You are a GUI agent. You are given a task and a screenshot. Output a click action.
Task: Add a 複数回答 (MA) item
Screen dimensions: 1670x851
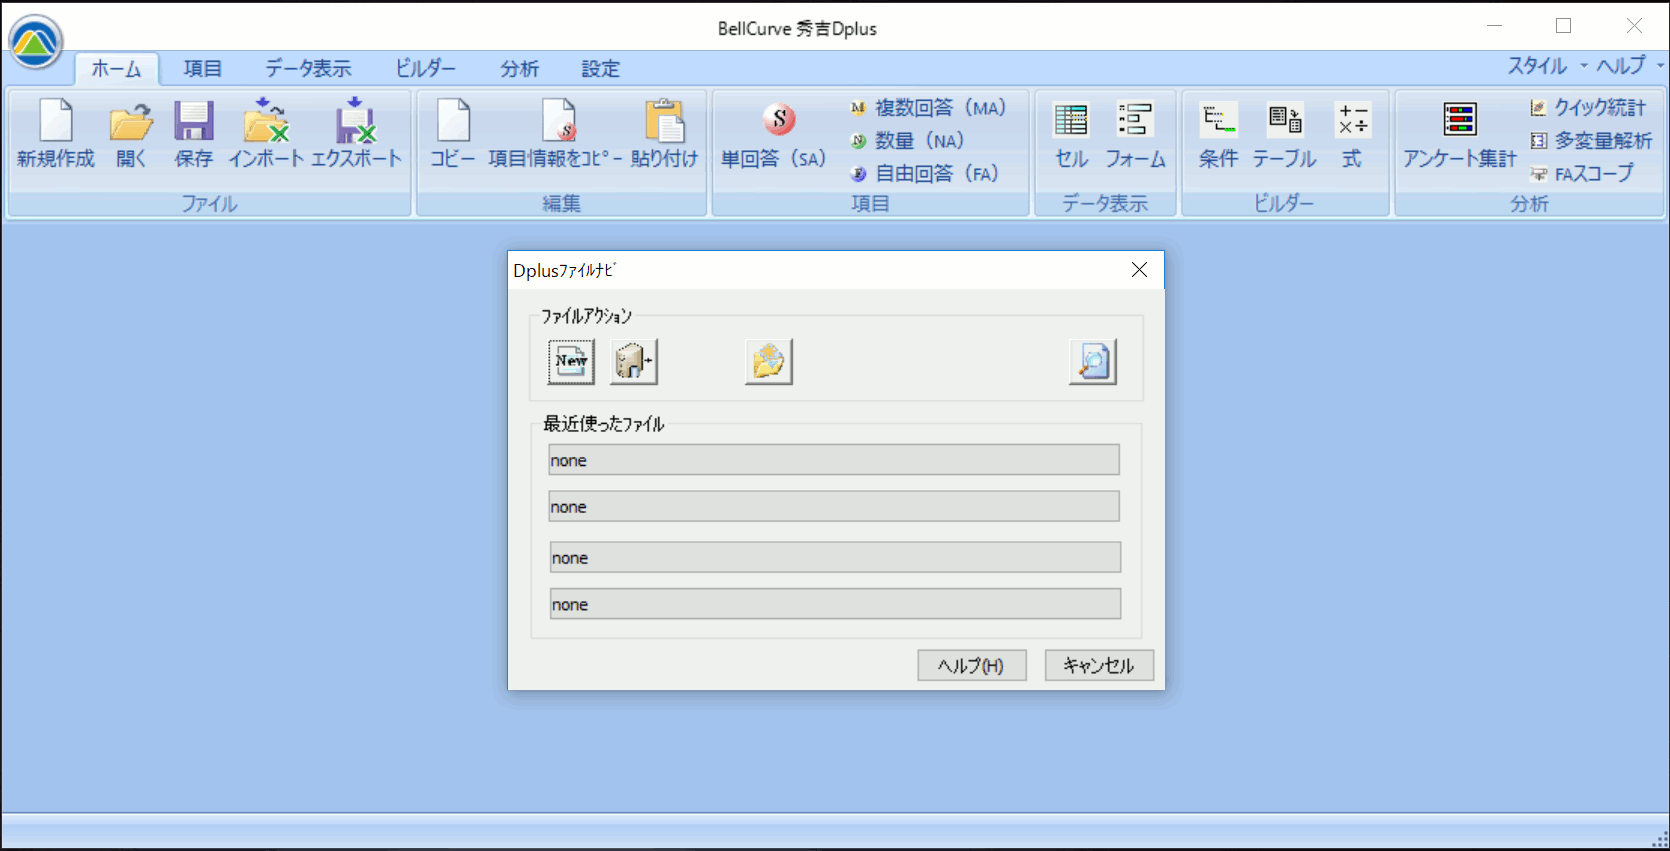click(928, 108)
